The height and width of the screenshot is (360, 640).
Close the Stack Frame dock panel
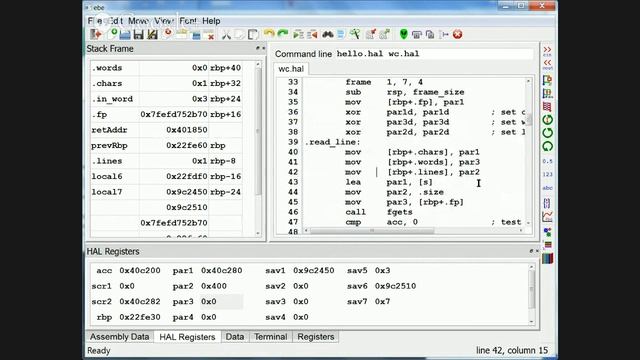[263, 48]
